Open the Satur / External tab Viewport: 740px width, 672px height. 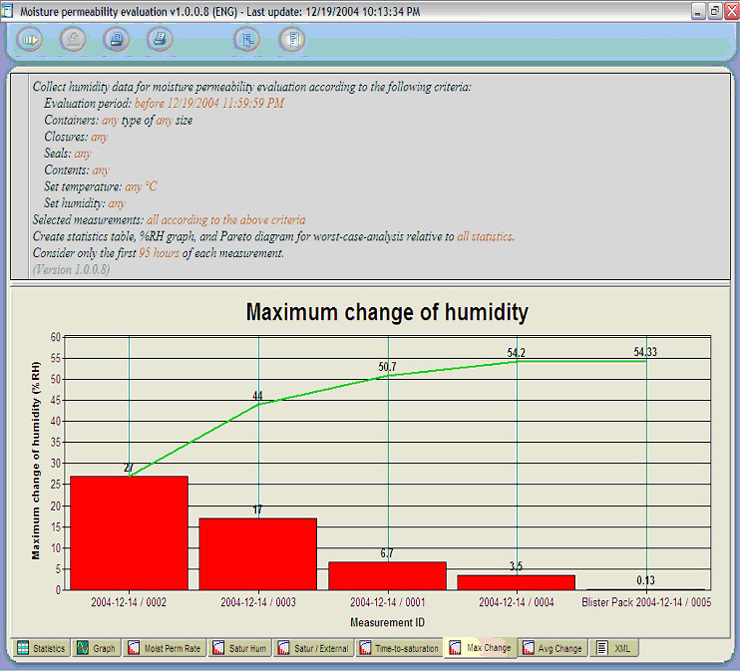[313, 648]
